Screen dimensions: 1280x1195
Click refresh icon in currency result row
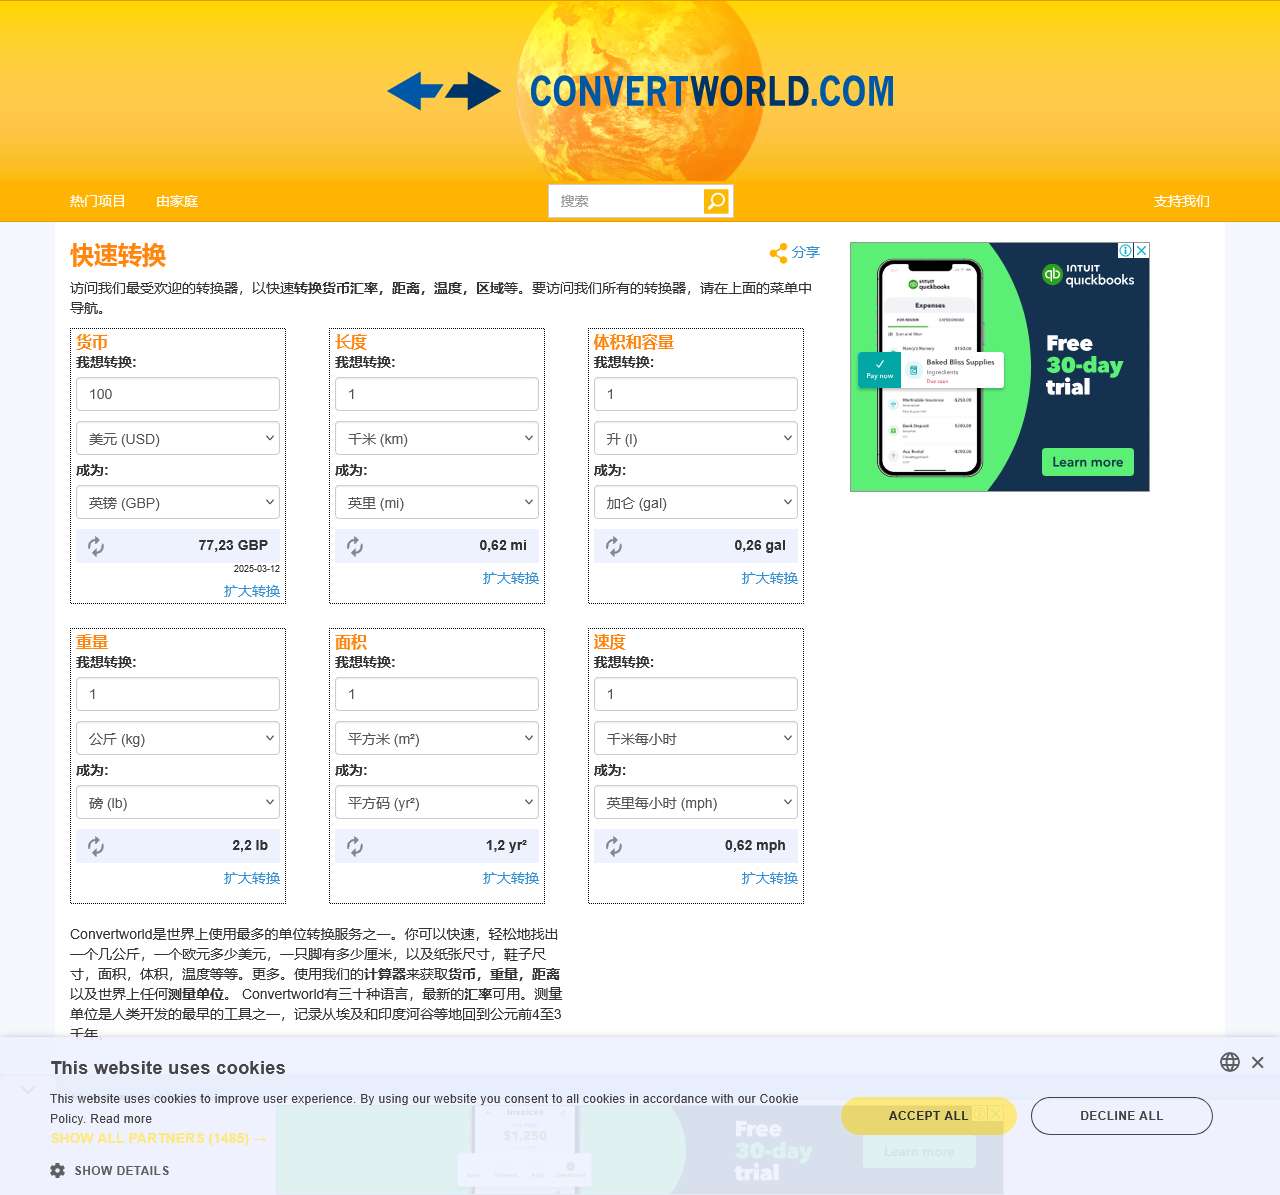coord(96,546)
